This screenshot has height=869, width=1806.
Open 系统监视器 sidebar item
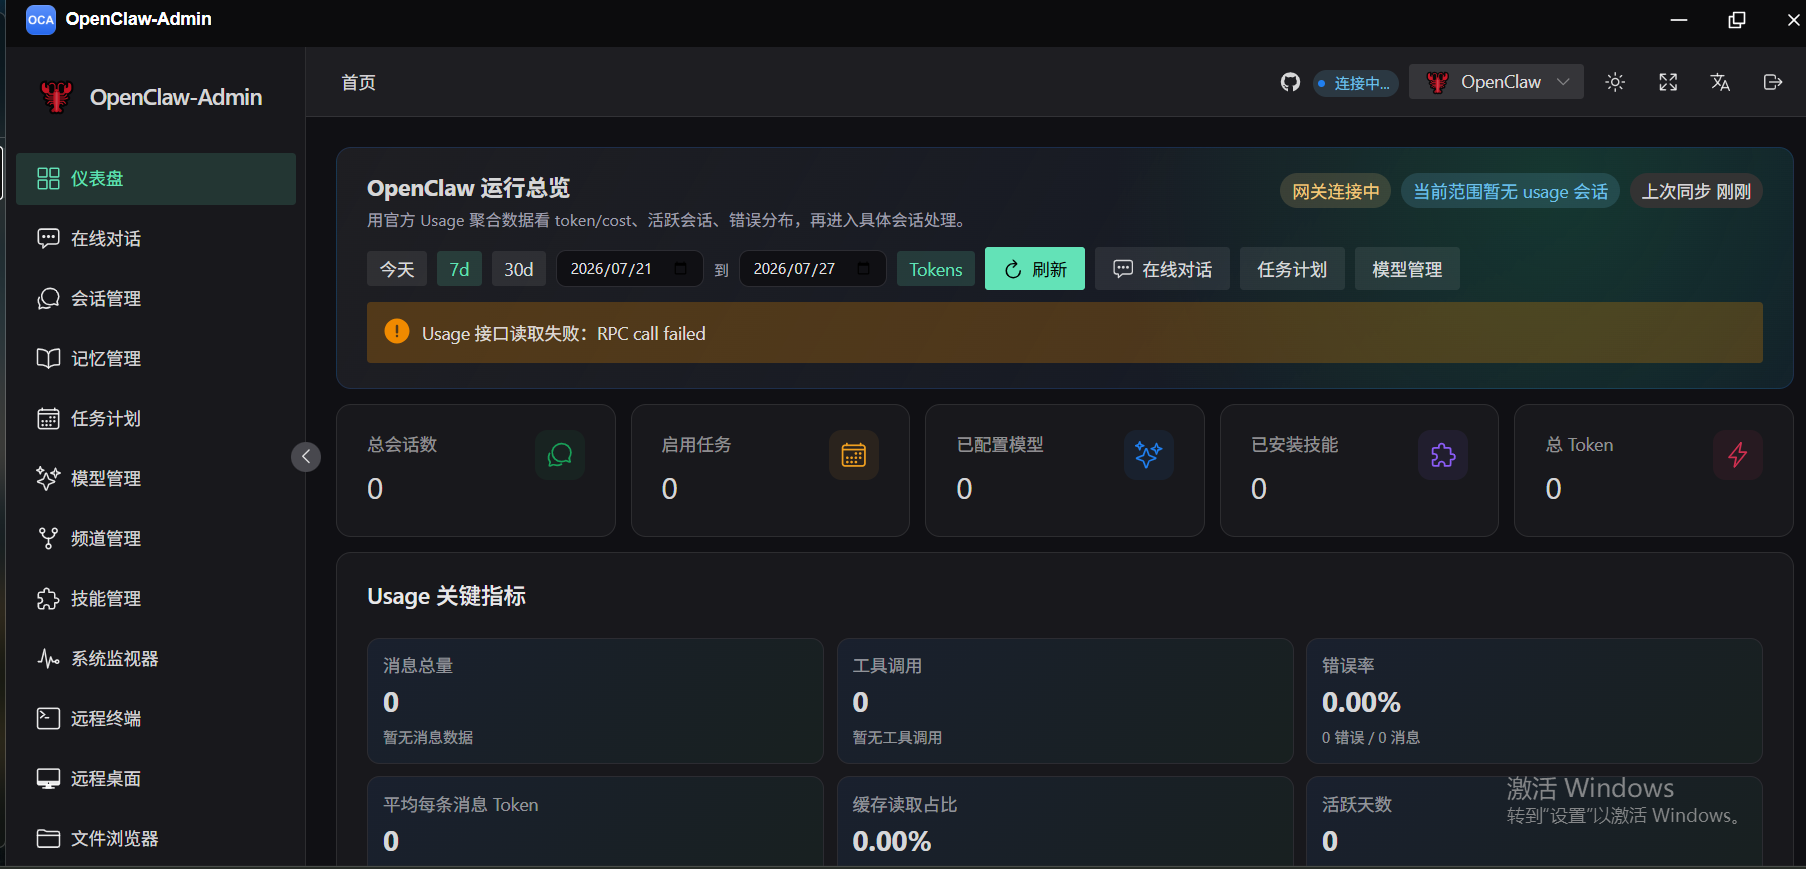coord(156,659)
